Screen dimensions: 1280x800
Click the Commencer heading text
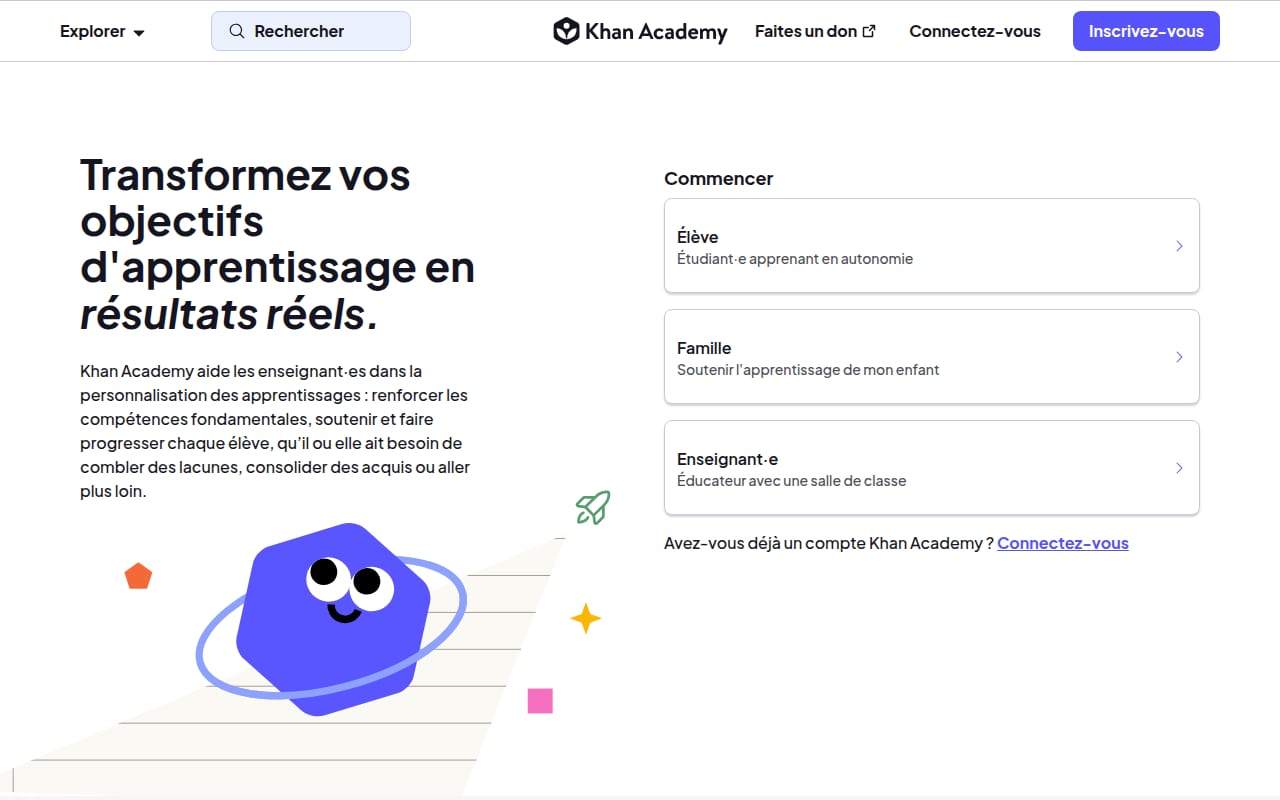(719, 179)
